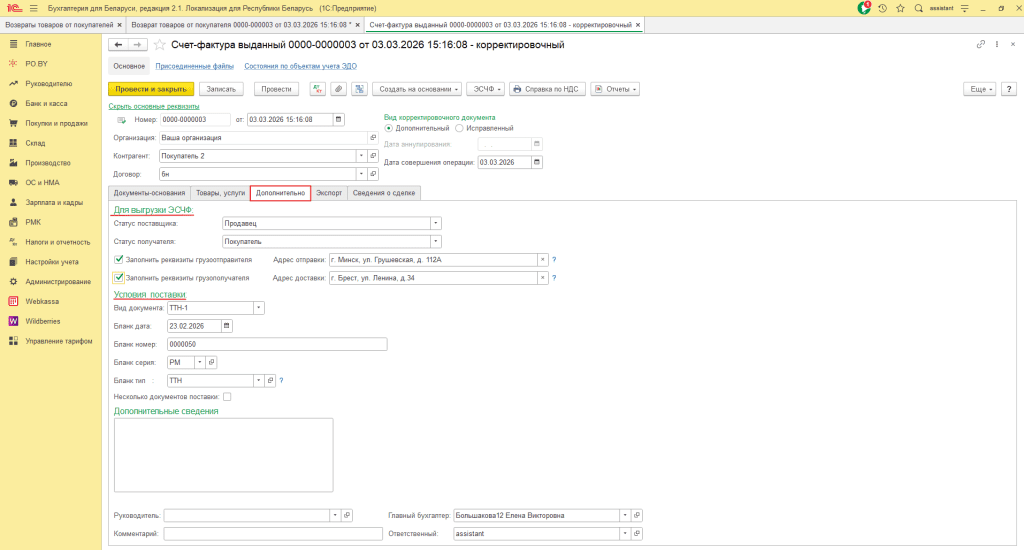Enable Несколько документов поставки checkbox
1024x550 pixels.
click(x=227, y=397)
